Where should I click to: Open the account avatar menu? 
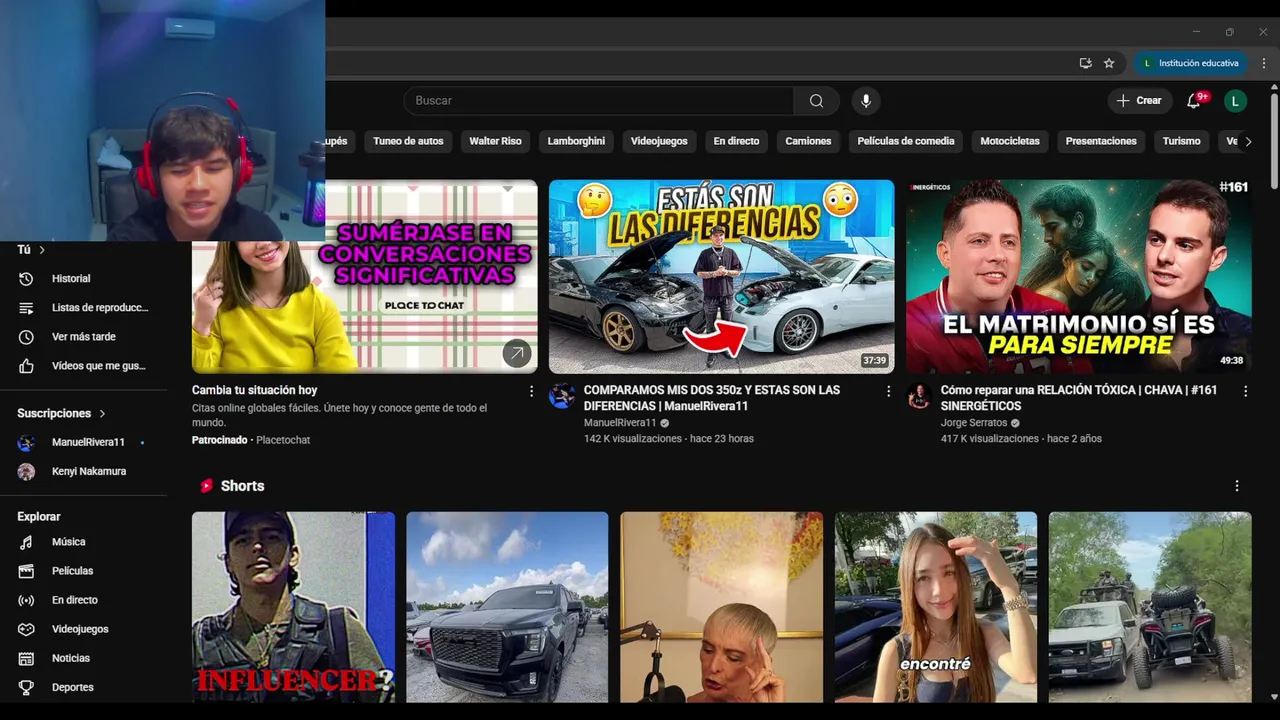[x=1236, y=101]
